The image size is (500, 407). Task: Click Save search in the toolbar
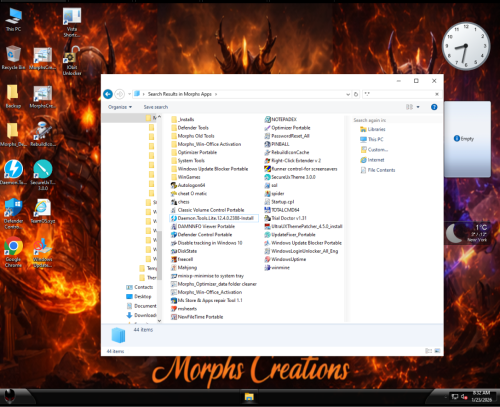(x=156, y=107)
